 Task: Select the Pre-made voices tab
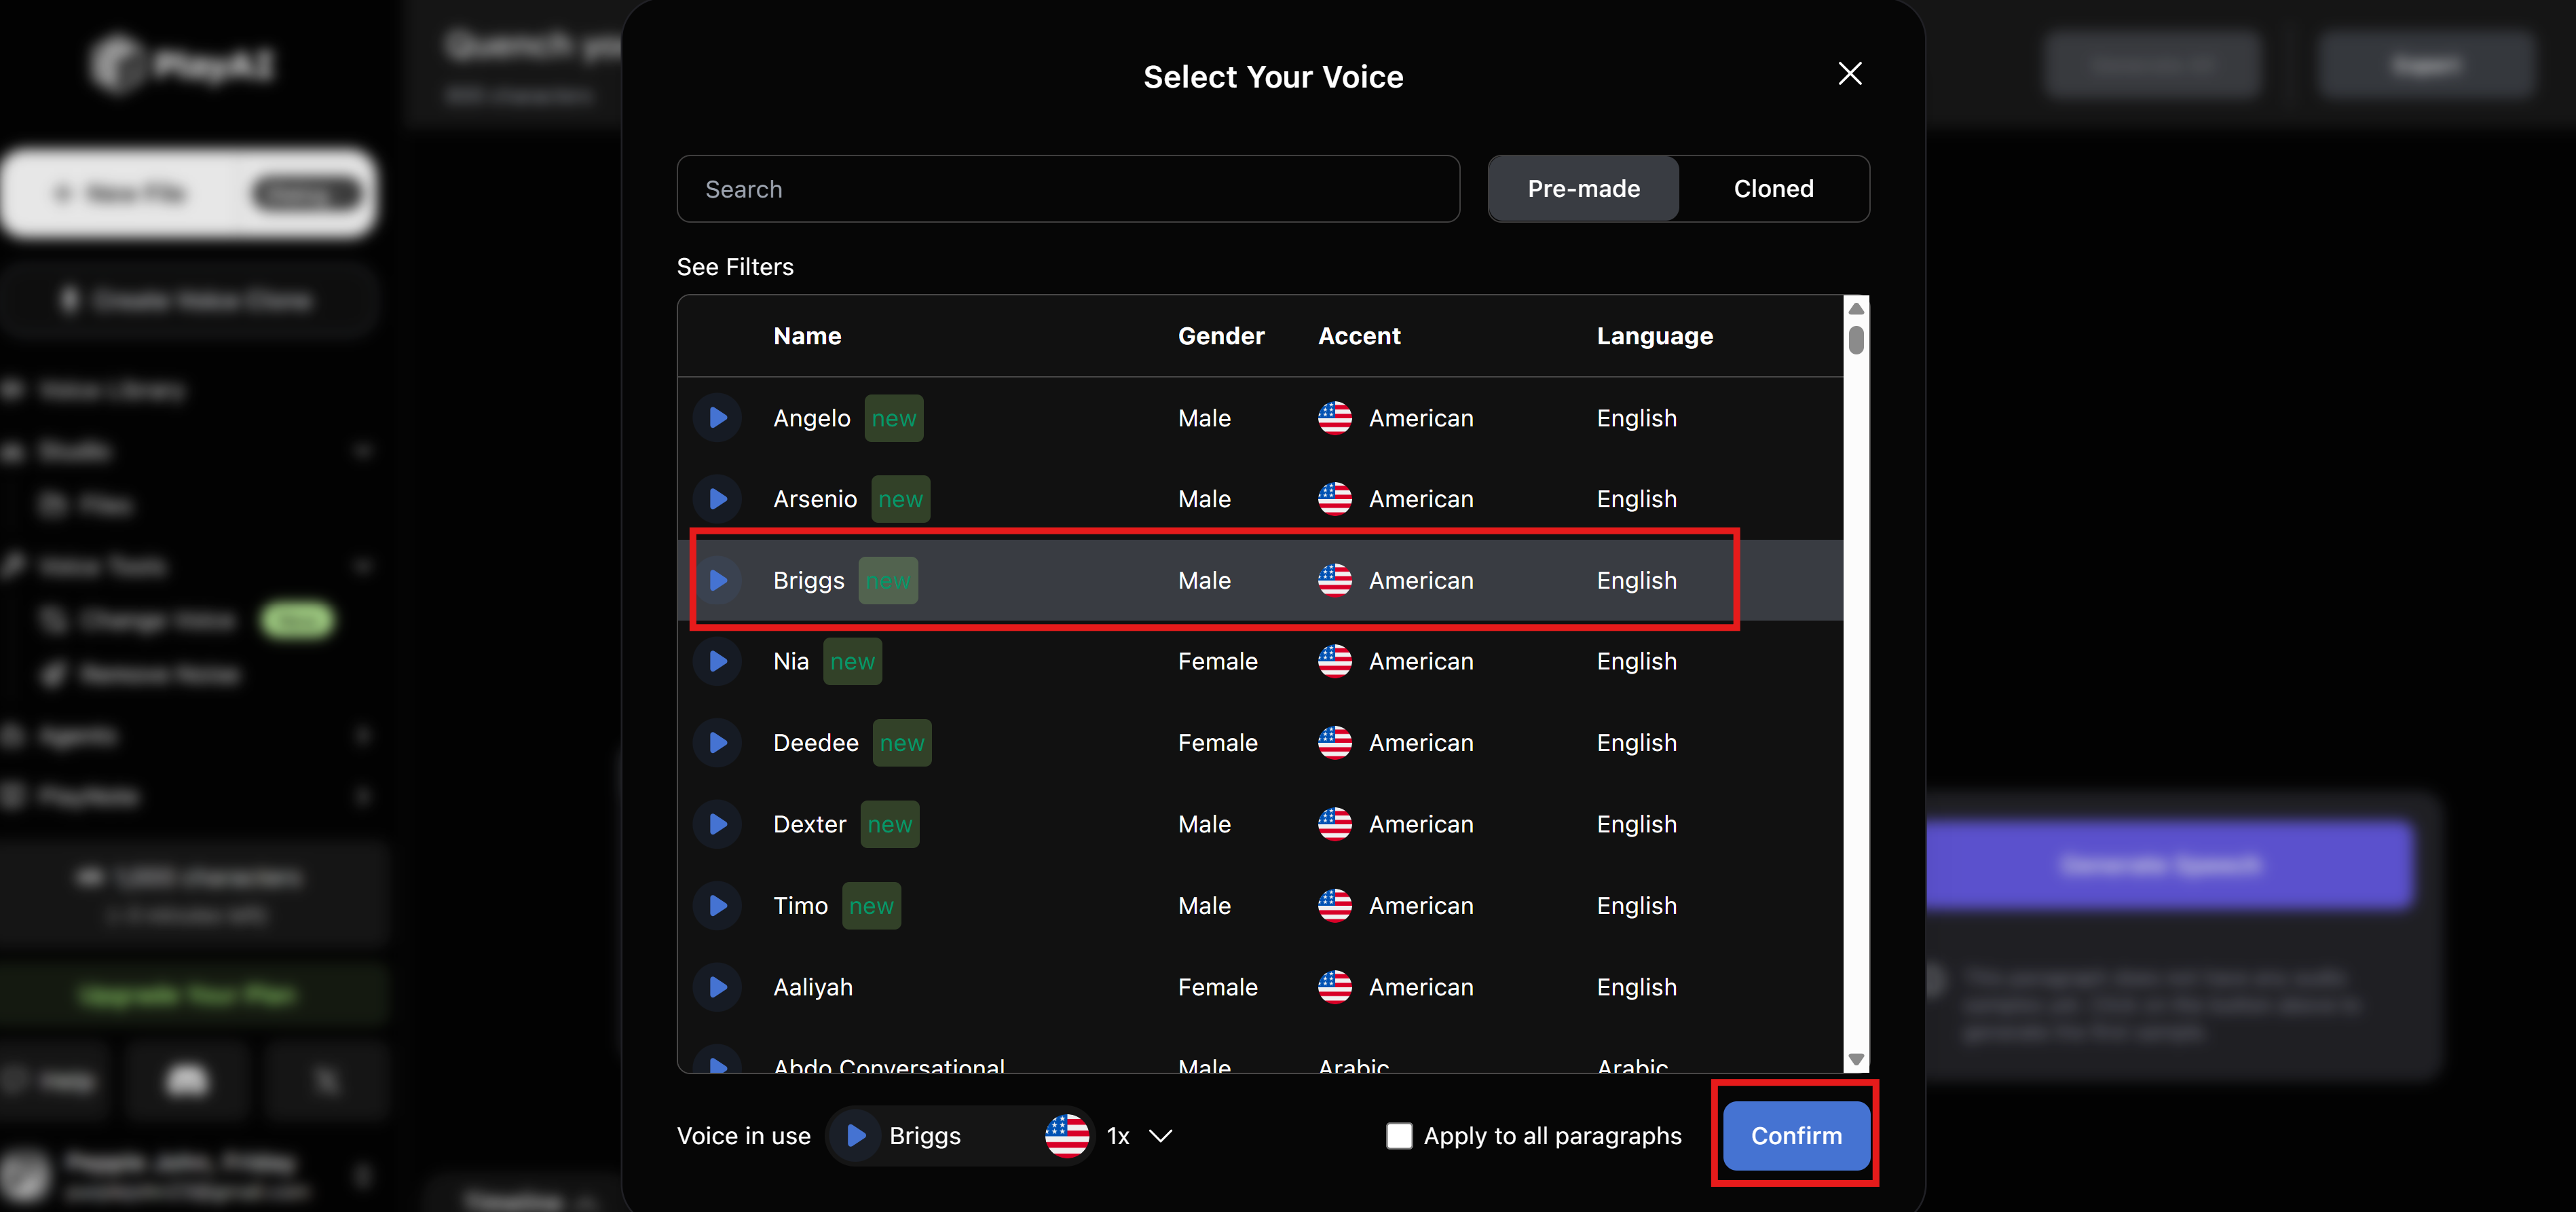1583,189
